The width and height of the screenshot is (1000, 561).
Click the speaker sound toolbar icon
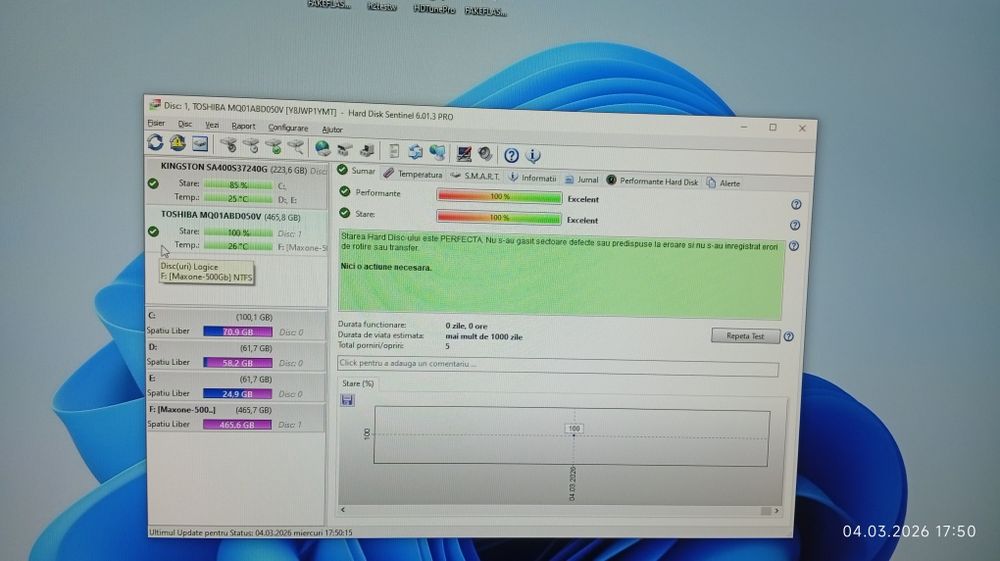pyautogui.click(x=485, y=154)
